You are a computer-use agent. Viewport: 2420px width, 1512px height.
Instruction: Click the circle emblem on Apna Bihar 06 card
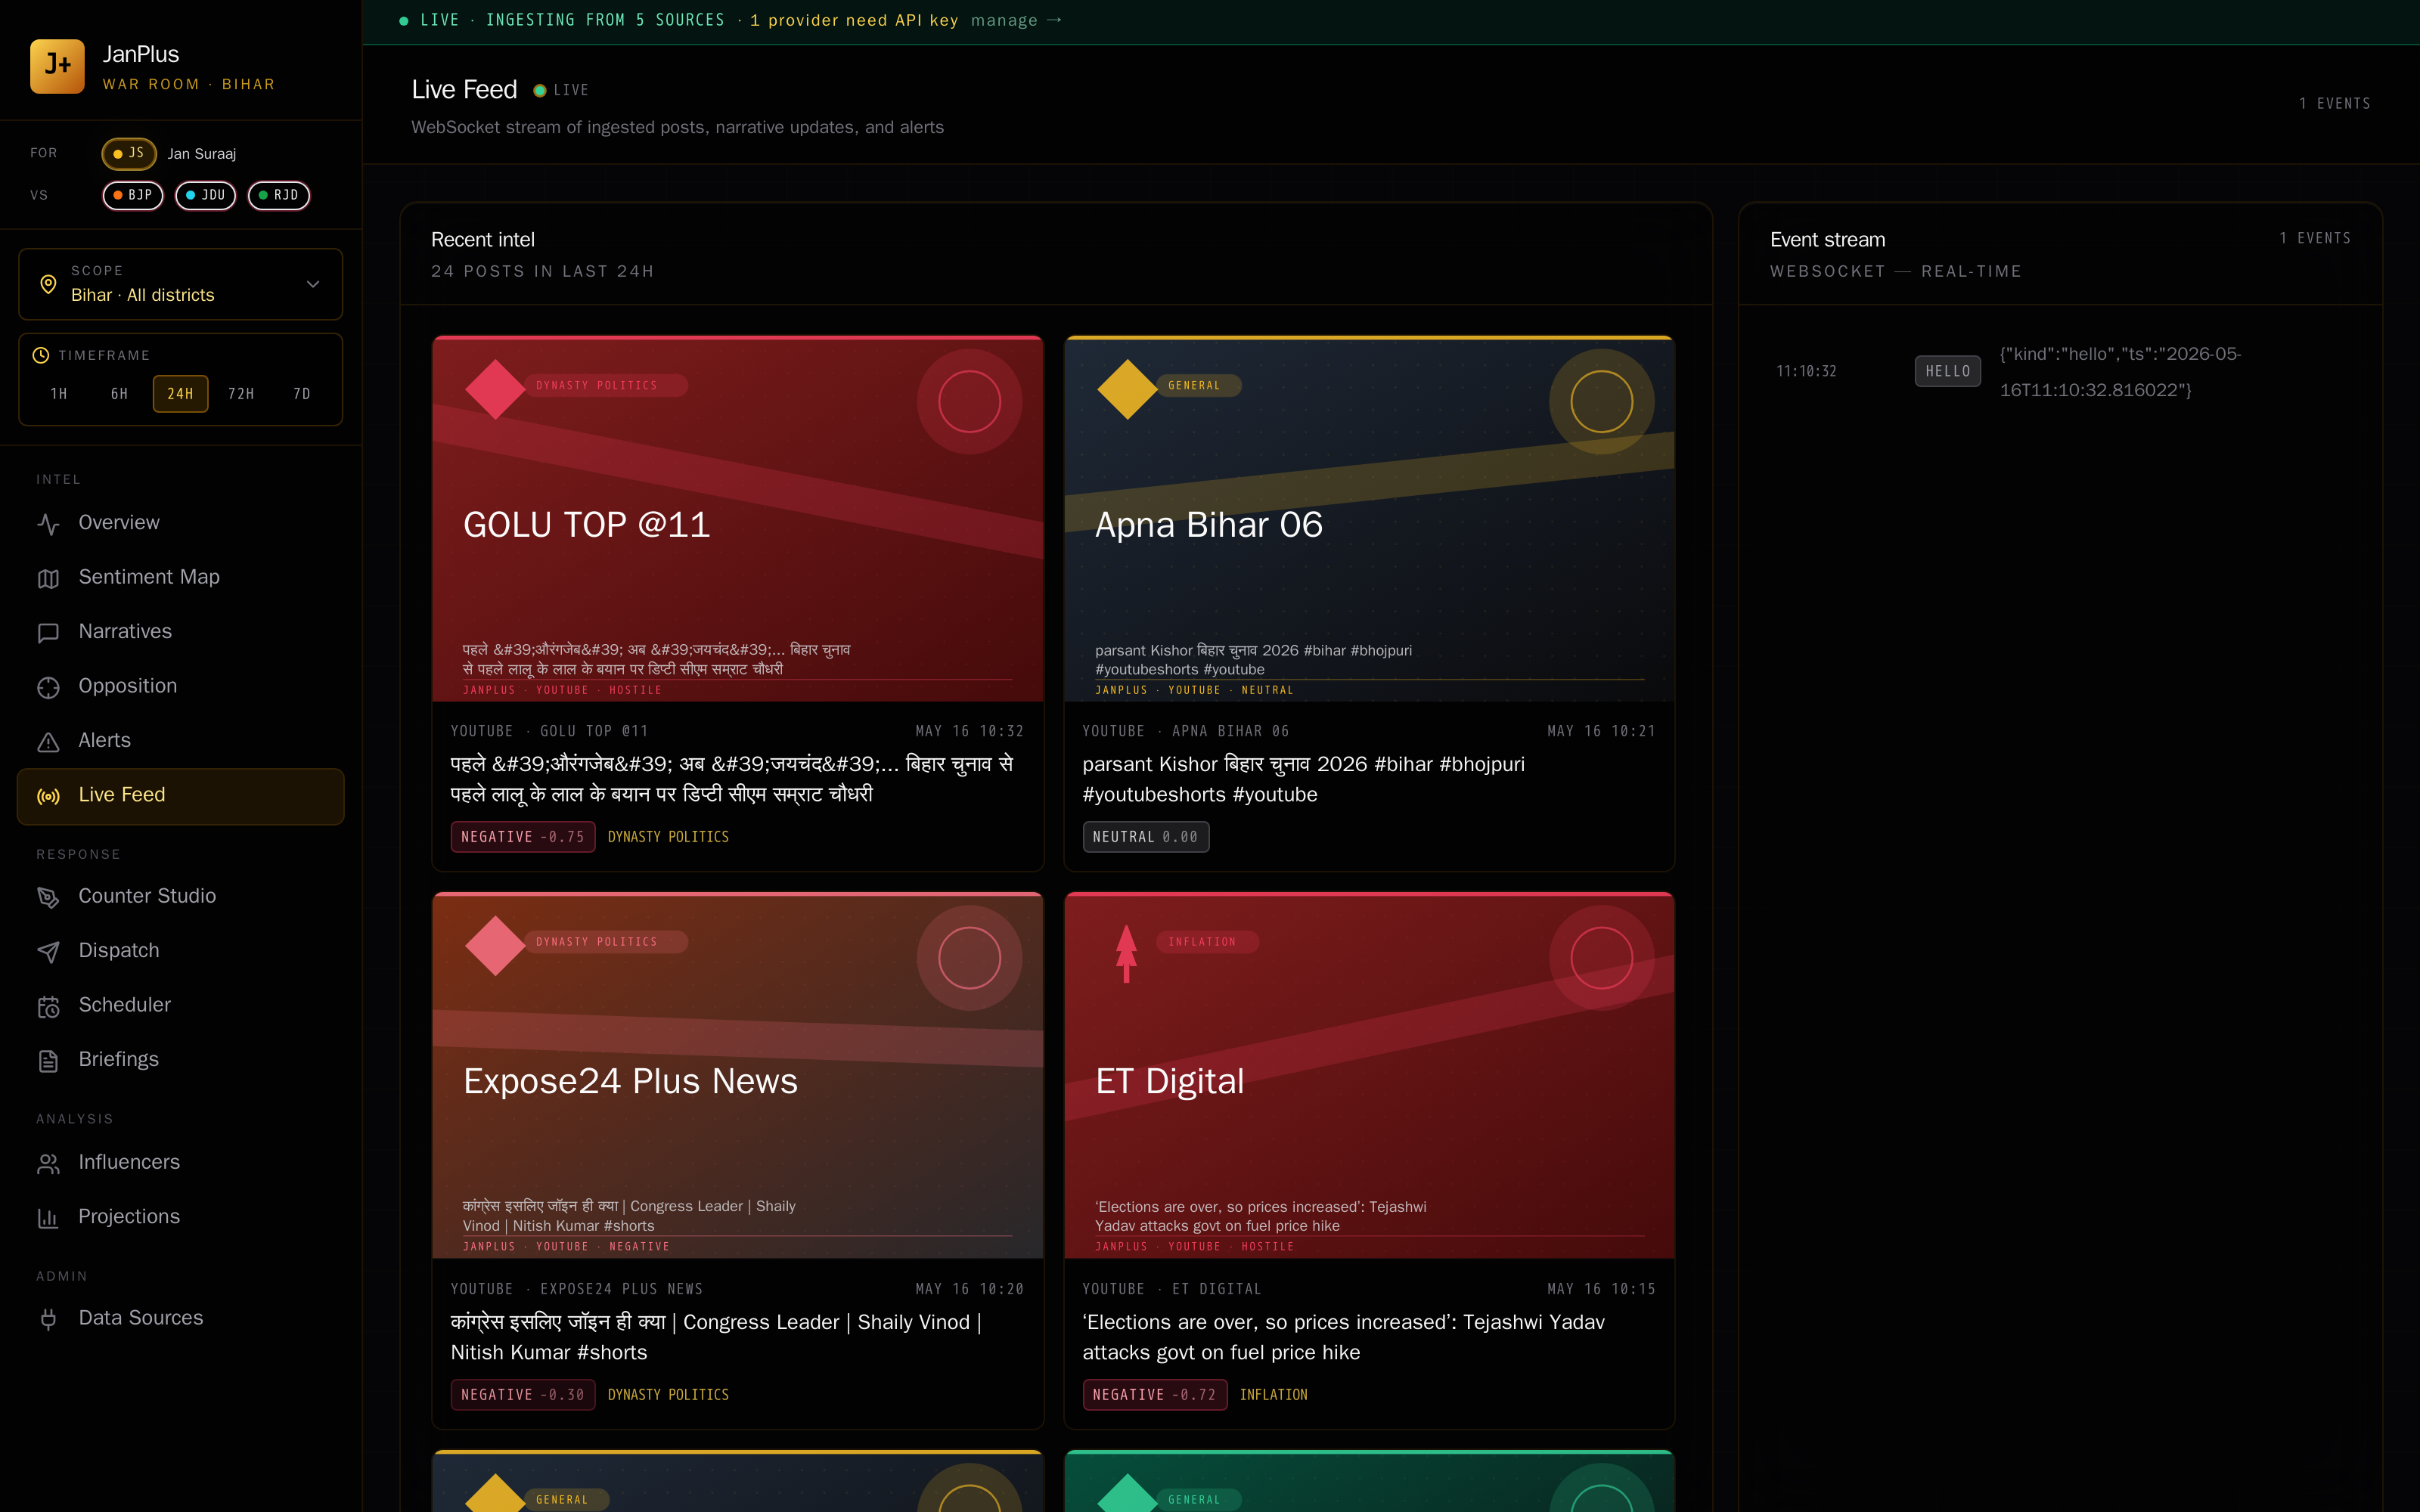coord(1601,401)
